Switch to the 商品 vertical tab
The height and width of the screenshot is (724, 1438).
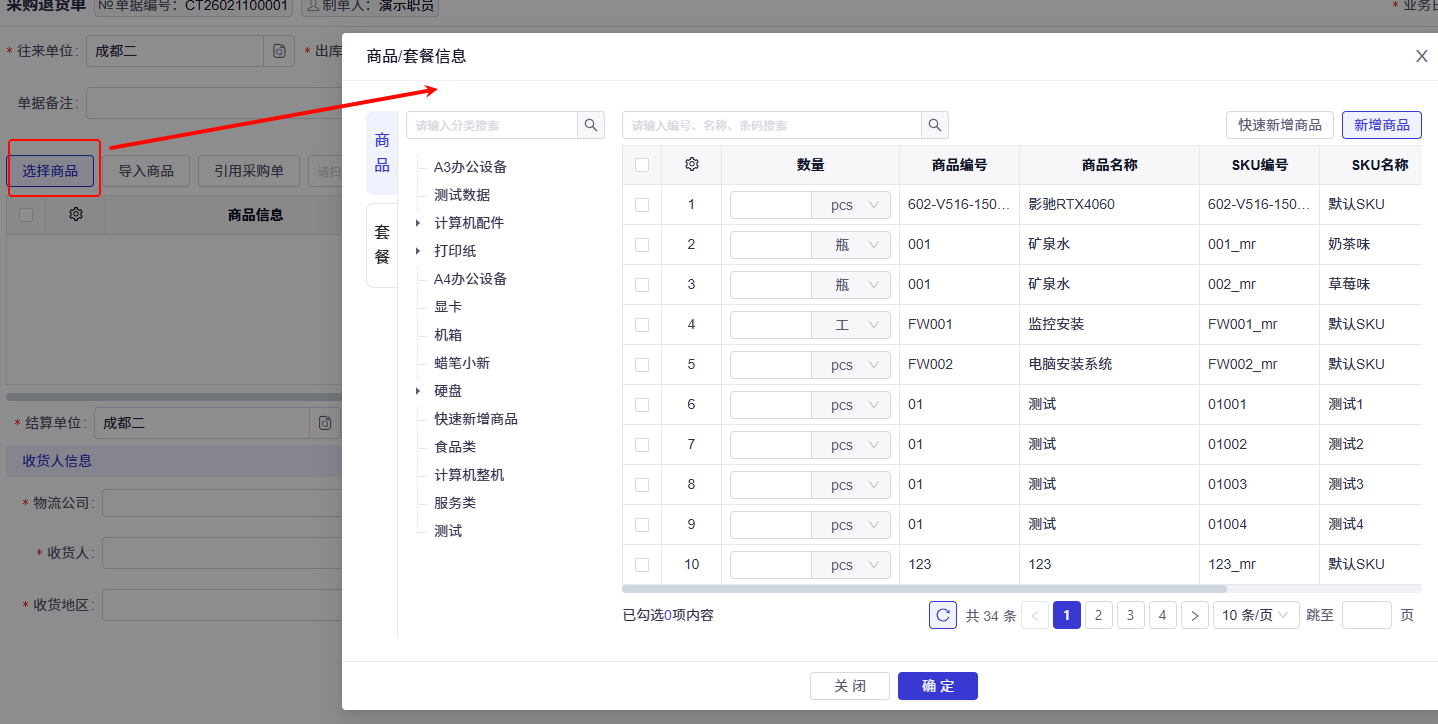point(382,152)
